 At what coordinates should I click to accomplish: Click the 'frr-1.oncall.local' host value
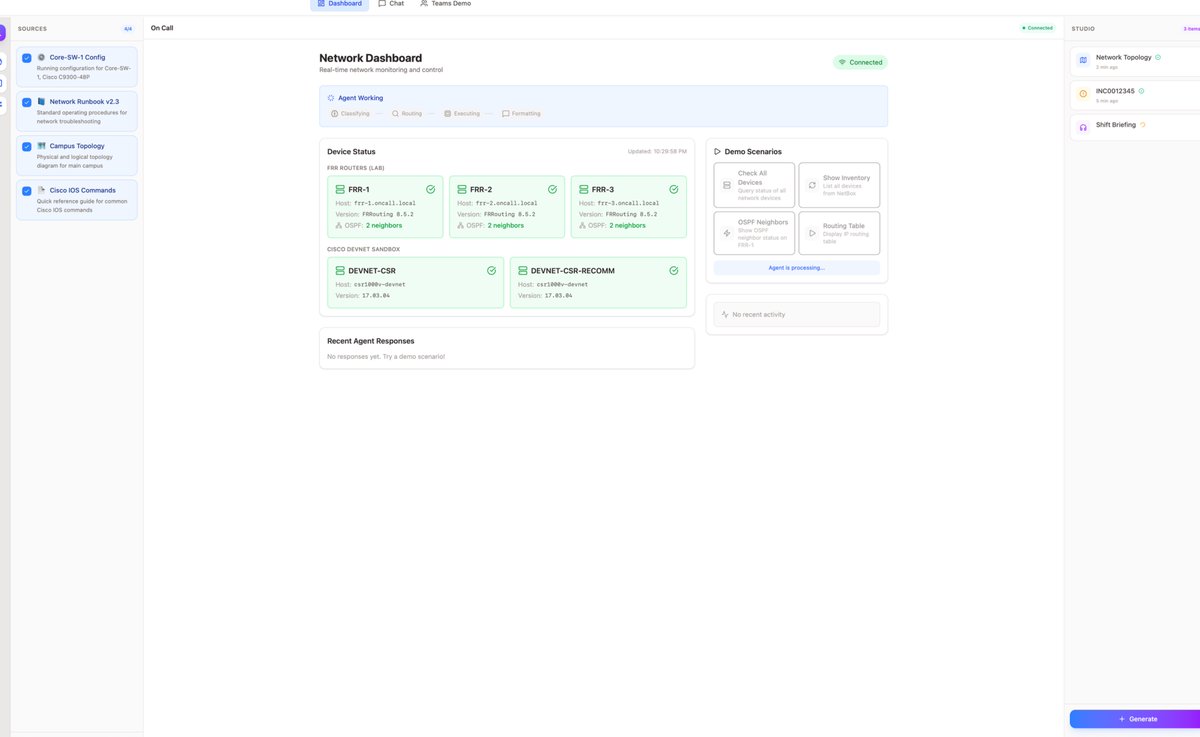coord(385,203)
